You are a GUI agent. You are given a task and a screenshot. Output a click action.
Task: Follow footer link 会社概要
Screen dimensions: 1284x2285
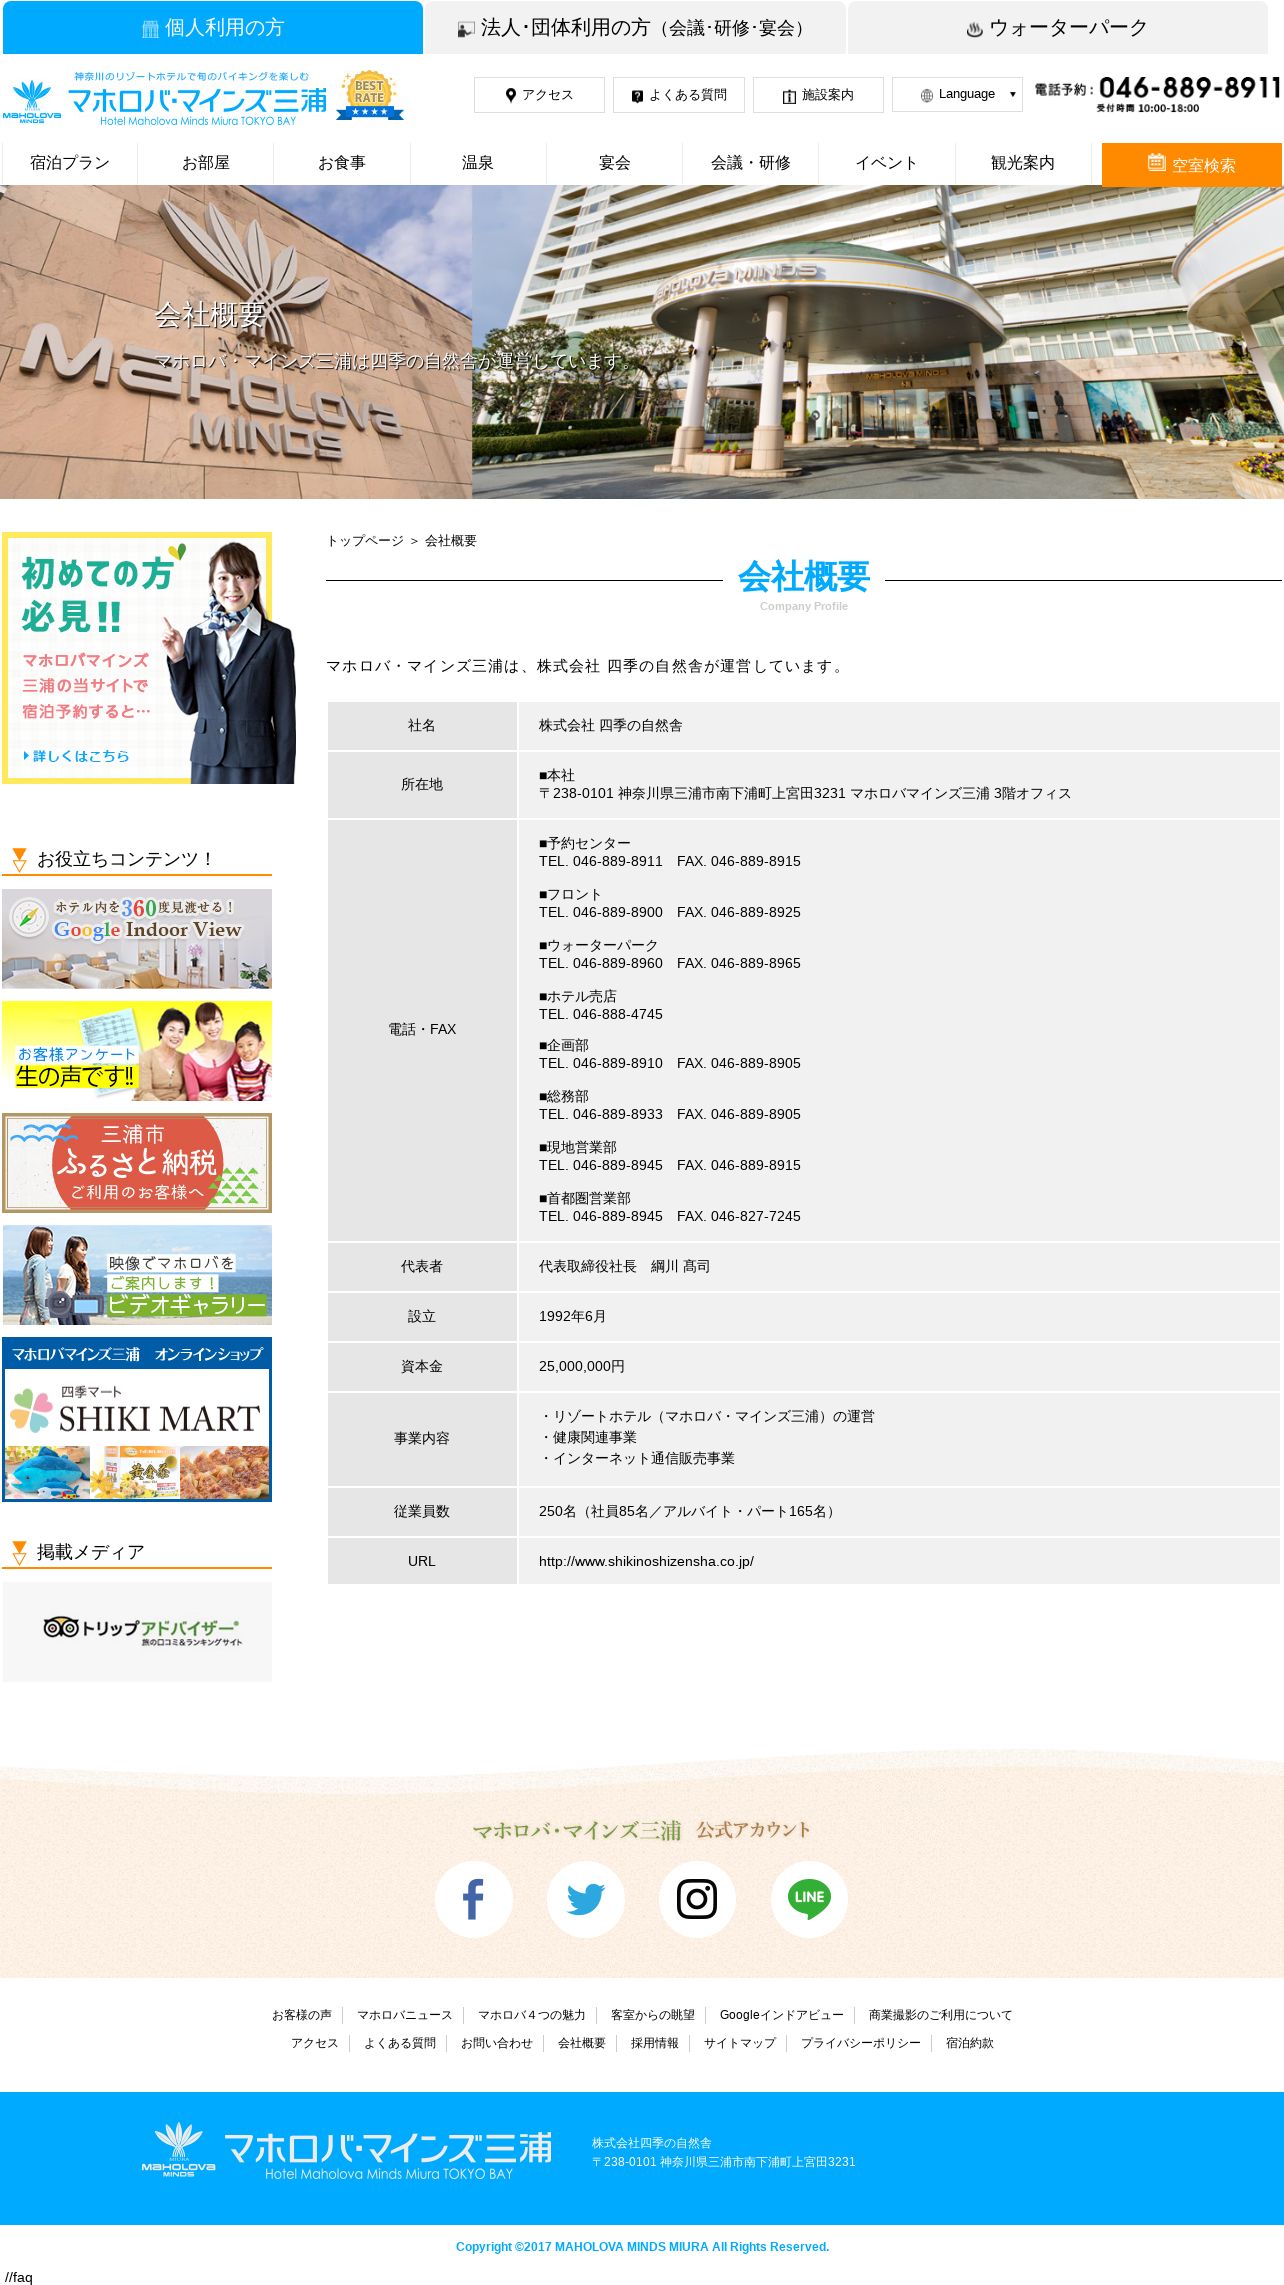(x=582, y=2043)
